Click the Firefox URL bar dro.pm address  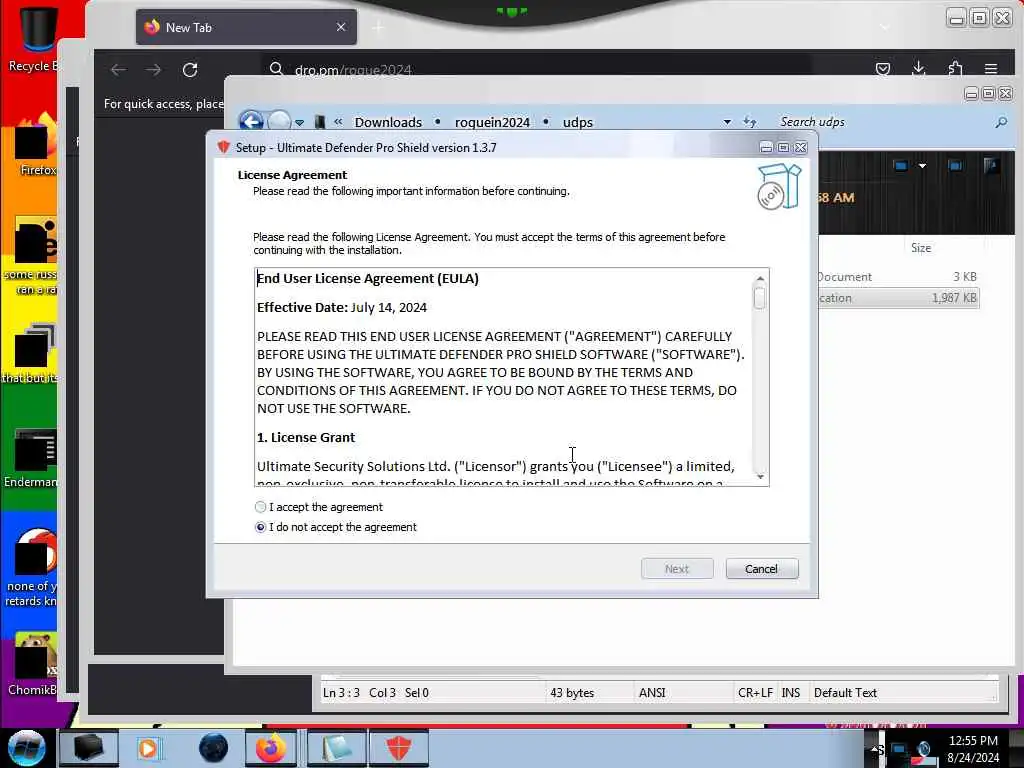click(x=353, y=70)
